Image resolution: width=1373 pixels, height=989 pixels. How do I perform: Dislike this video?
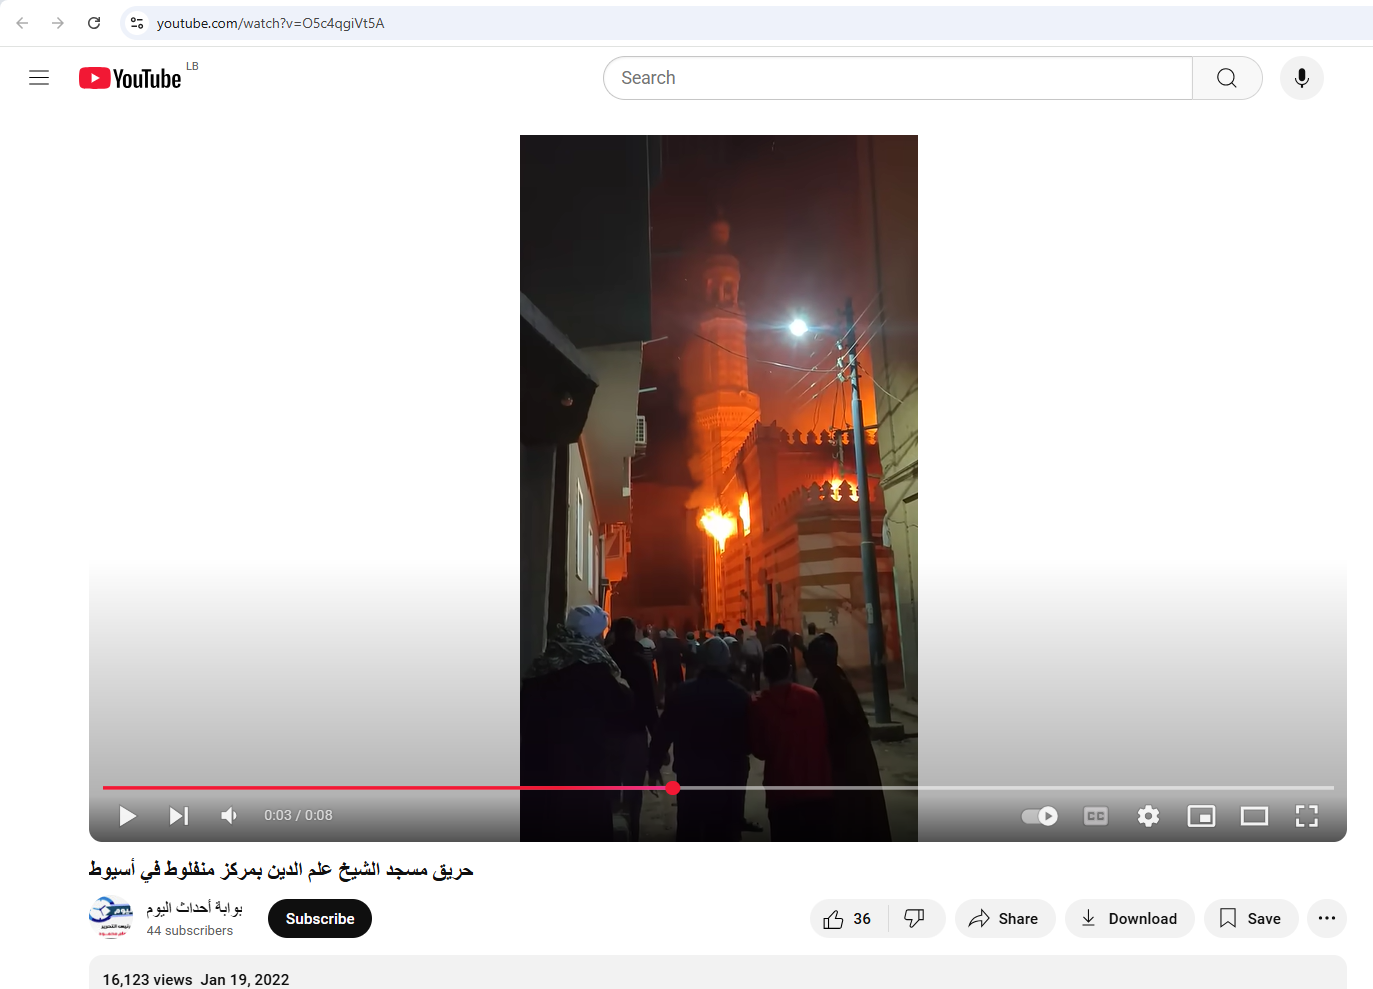tap(914, 918)
